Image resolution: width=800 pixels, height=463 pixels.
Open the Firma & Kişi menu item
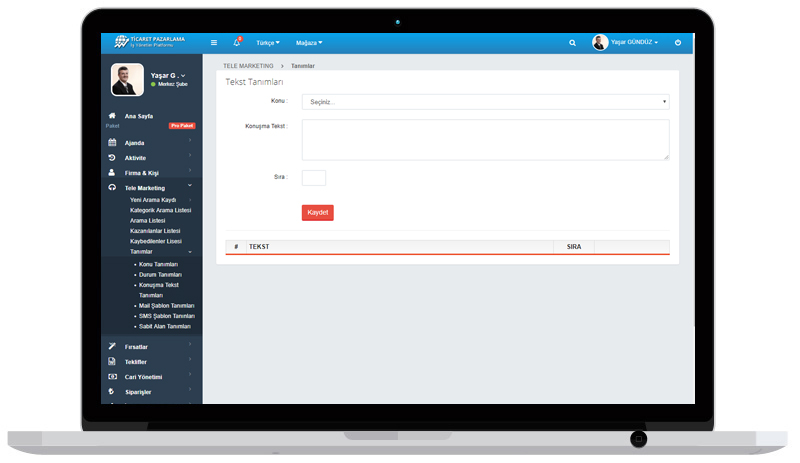click(x=142, y=173)
